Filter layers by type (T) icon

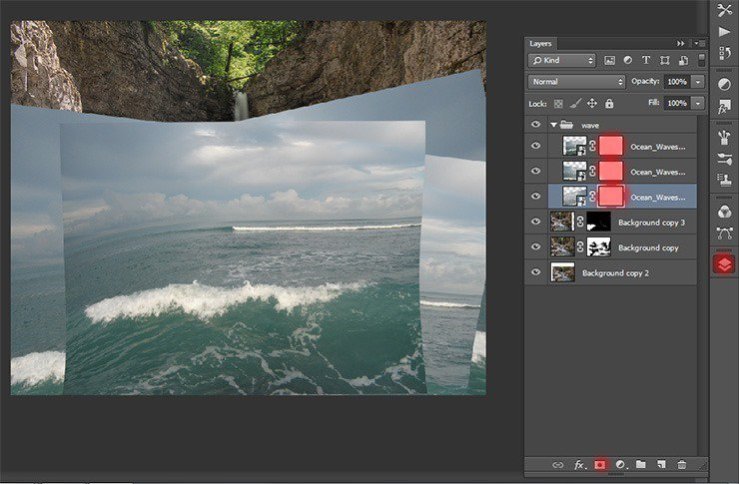[x=646, y=61]
